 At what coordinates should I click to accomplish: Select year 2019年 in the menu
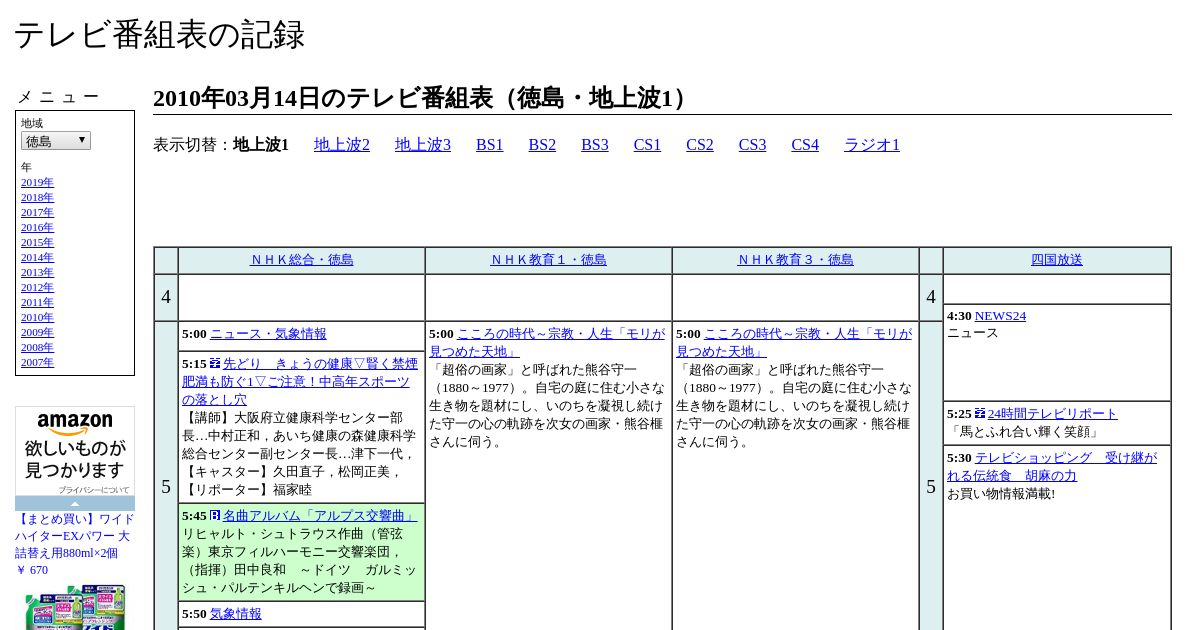pos(37,183)
